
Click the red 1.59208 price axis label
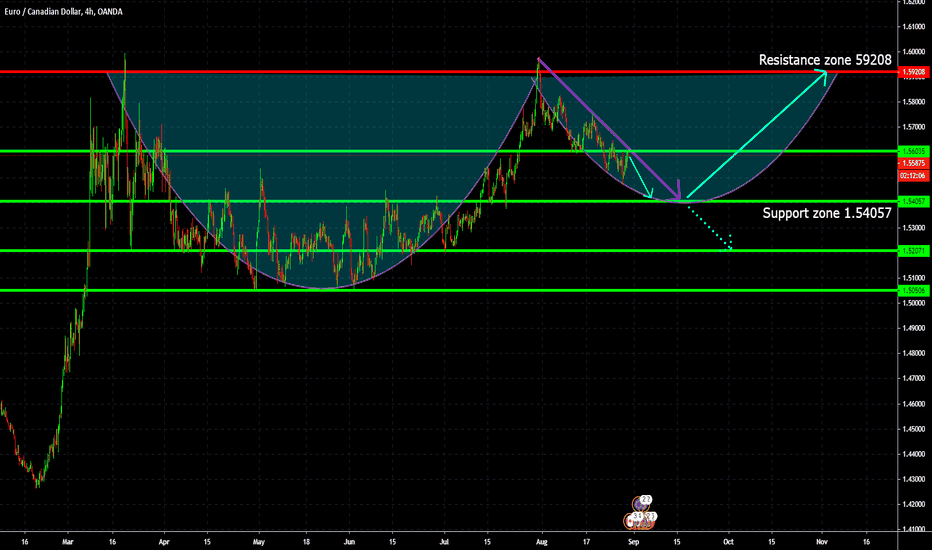914,72
